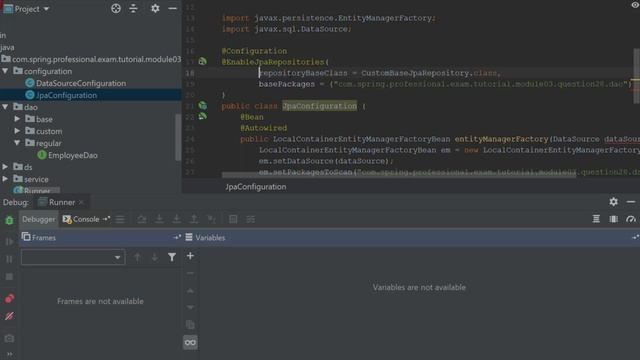
Task: Collapse the configuration folder
Action: 5,71
